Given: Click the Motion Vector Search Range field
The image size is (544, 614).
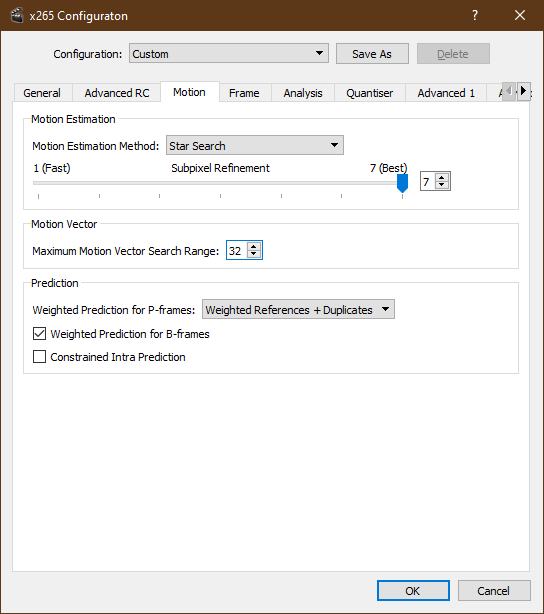Looking at the screenshot, I should coord(237,251).
